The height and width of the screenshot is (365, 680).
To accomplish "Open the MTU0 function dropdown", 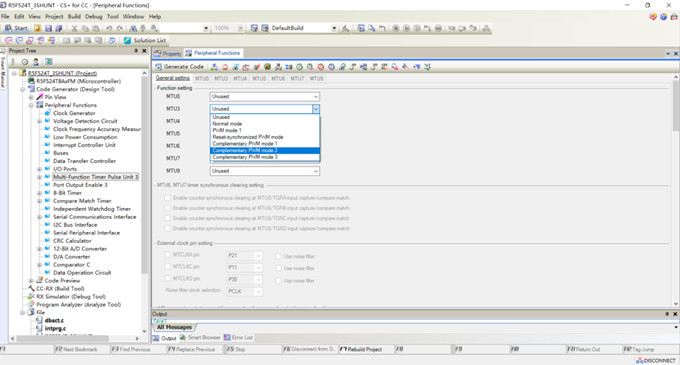I will point(265,96).
